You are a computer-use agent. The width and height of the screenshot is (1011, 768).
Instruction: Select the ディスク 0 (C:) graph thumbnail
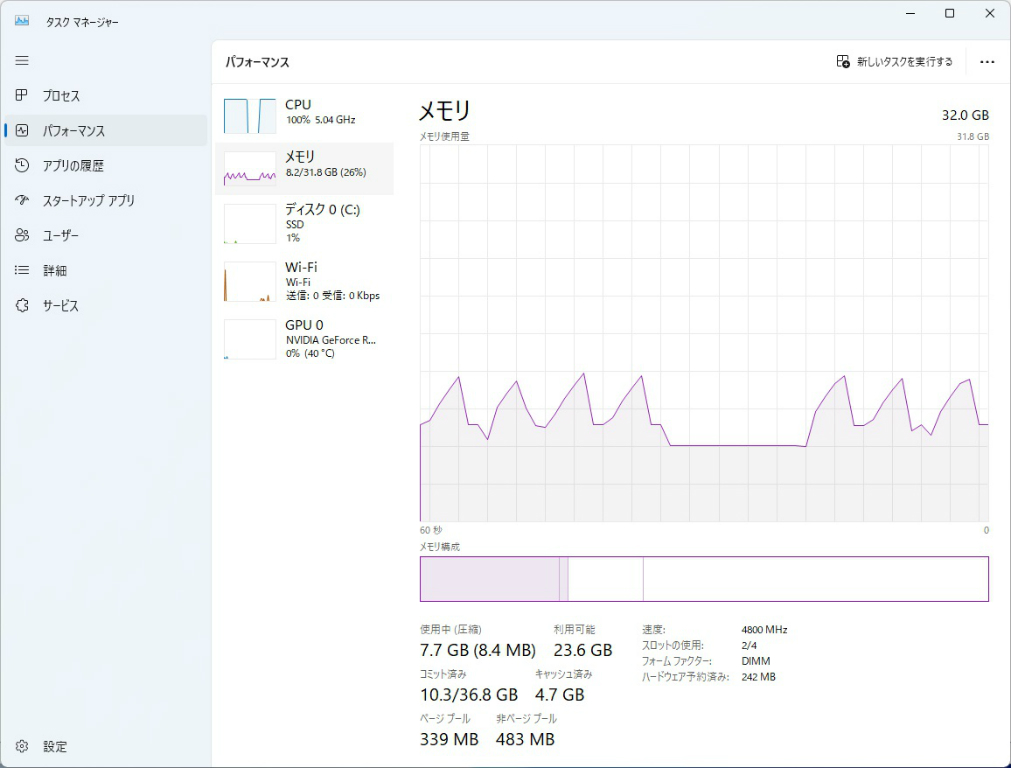coord(250,224)
